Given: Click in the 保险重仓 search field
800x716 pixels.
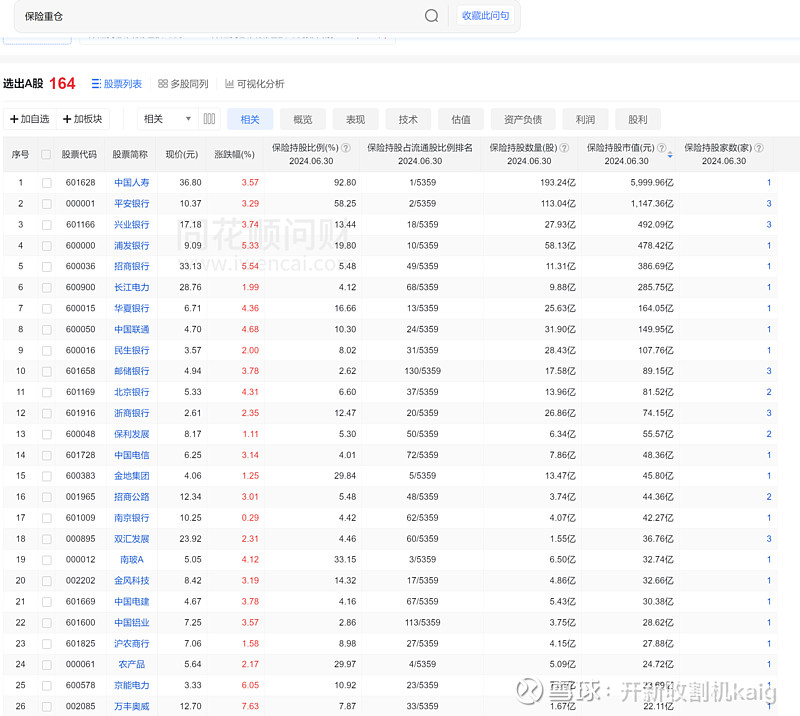Looking at the screenshot, I should (219, 16).
